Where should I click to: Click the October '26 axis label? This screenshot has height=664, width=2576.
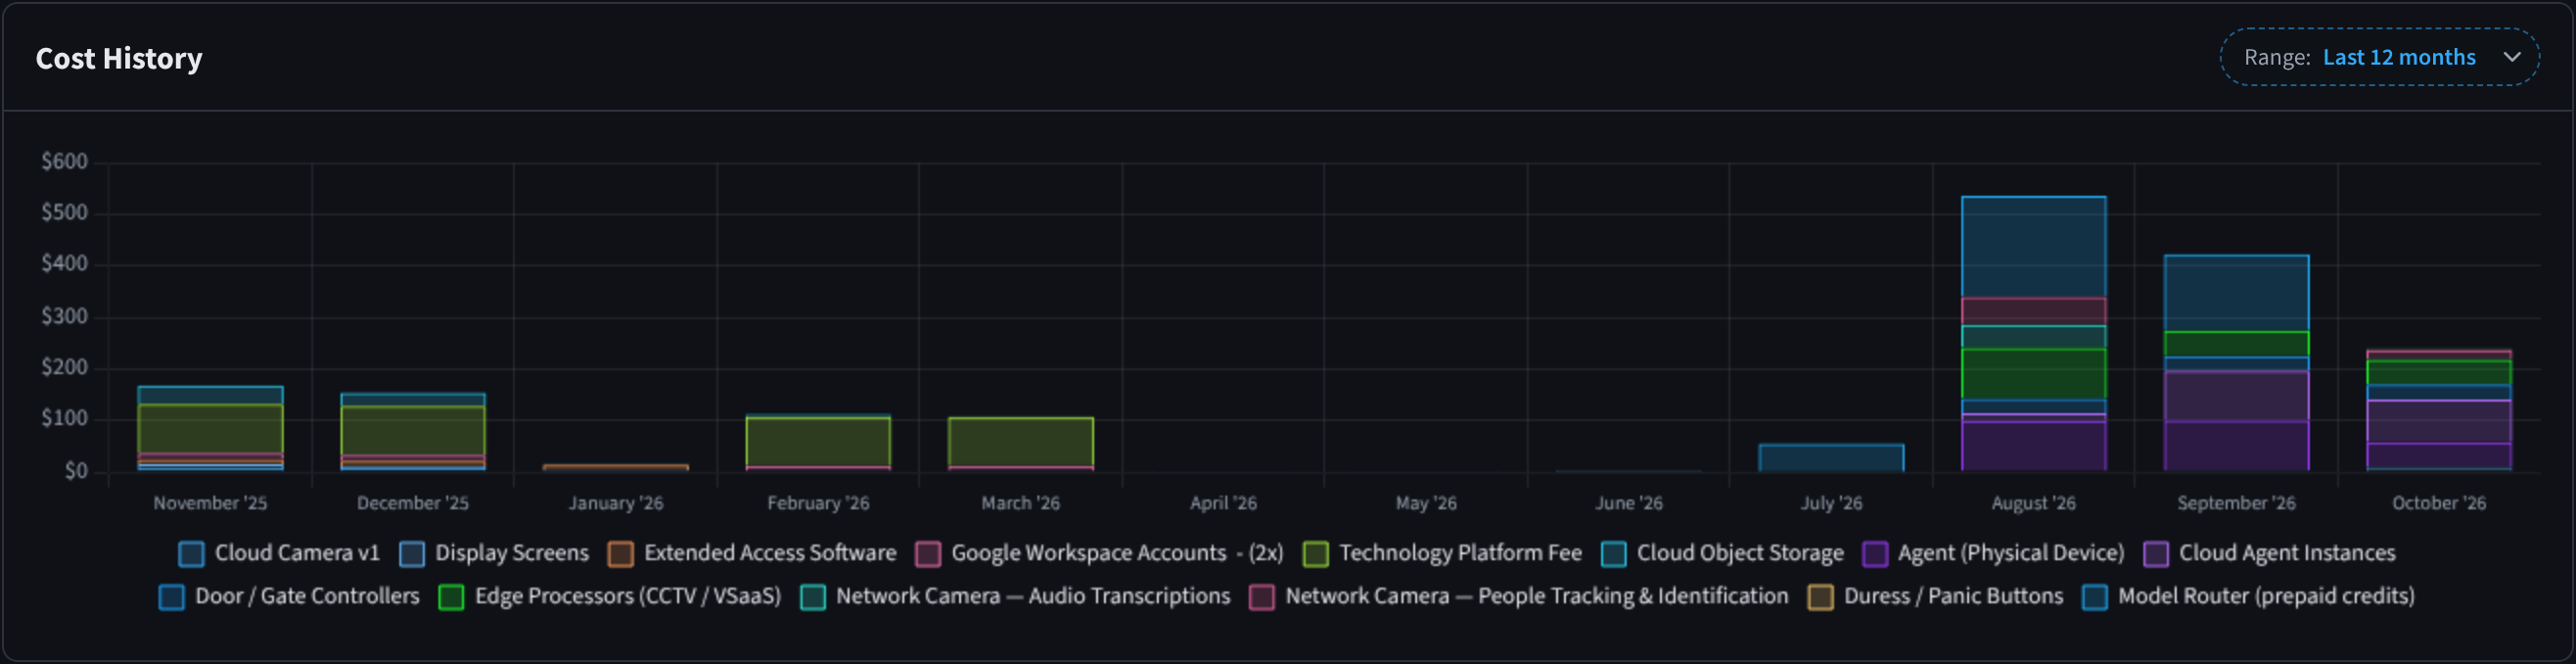click(x=2439, y=503)
